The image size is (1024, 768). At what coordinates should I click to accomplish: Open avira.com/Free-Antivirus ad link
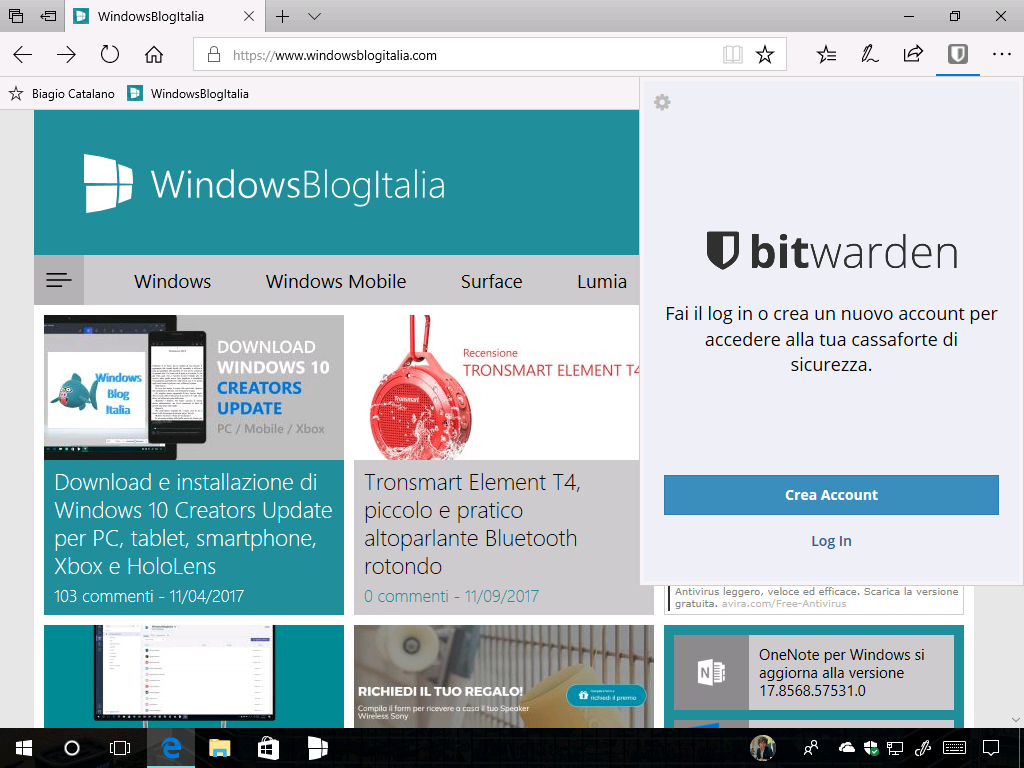coord(784,604)
